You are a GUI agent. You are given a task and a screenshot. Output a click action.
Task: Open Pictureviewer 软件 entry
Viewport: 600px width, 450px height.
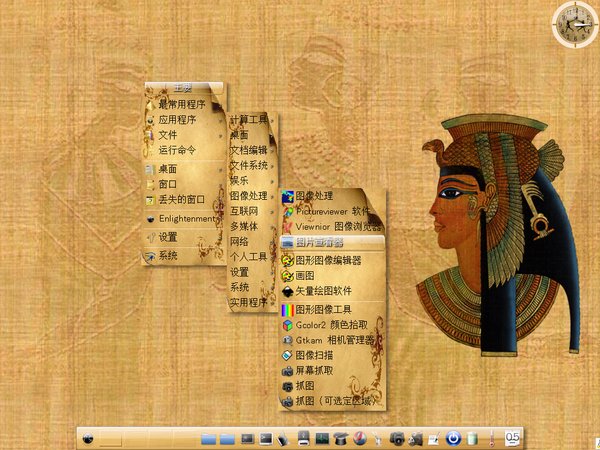(x=327, y=212)
